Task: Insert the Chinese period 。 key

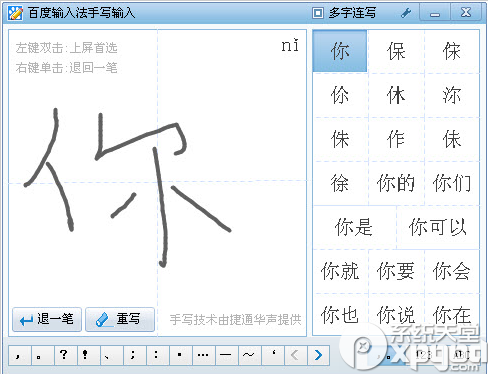Action: (x=43, y=355)
